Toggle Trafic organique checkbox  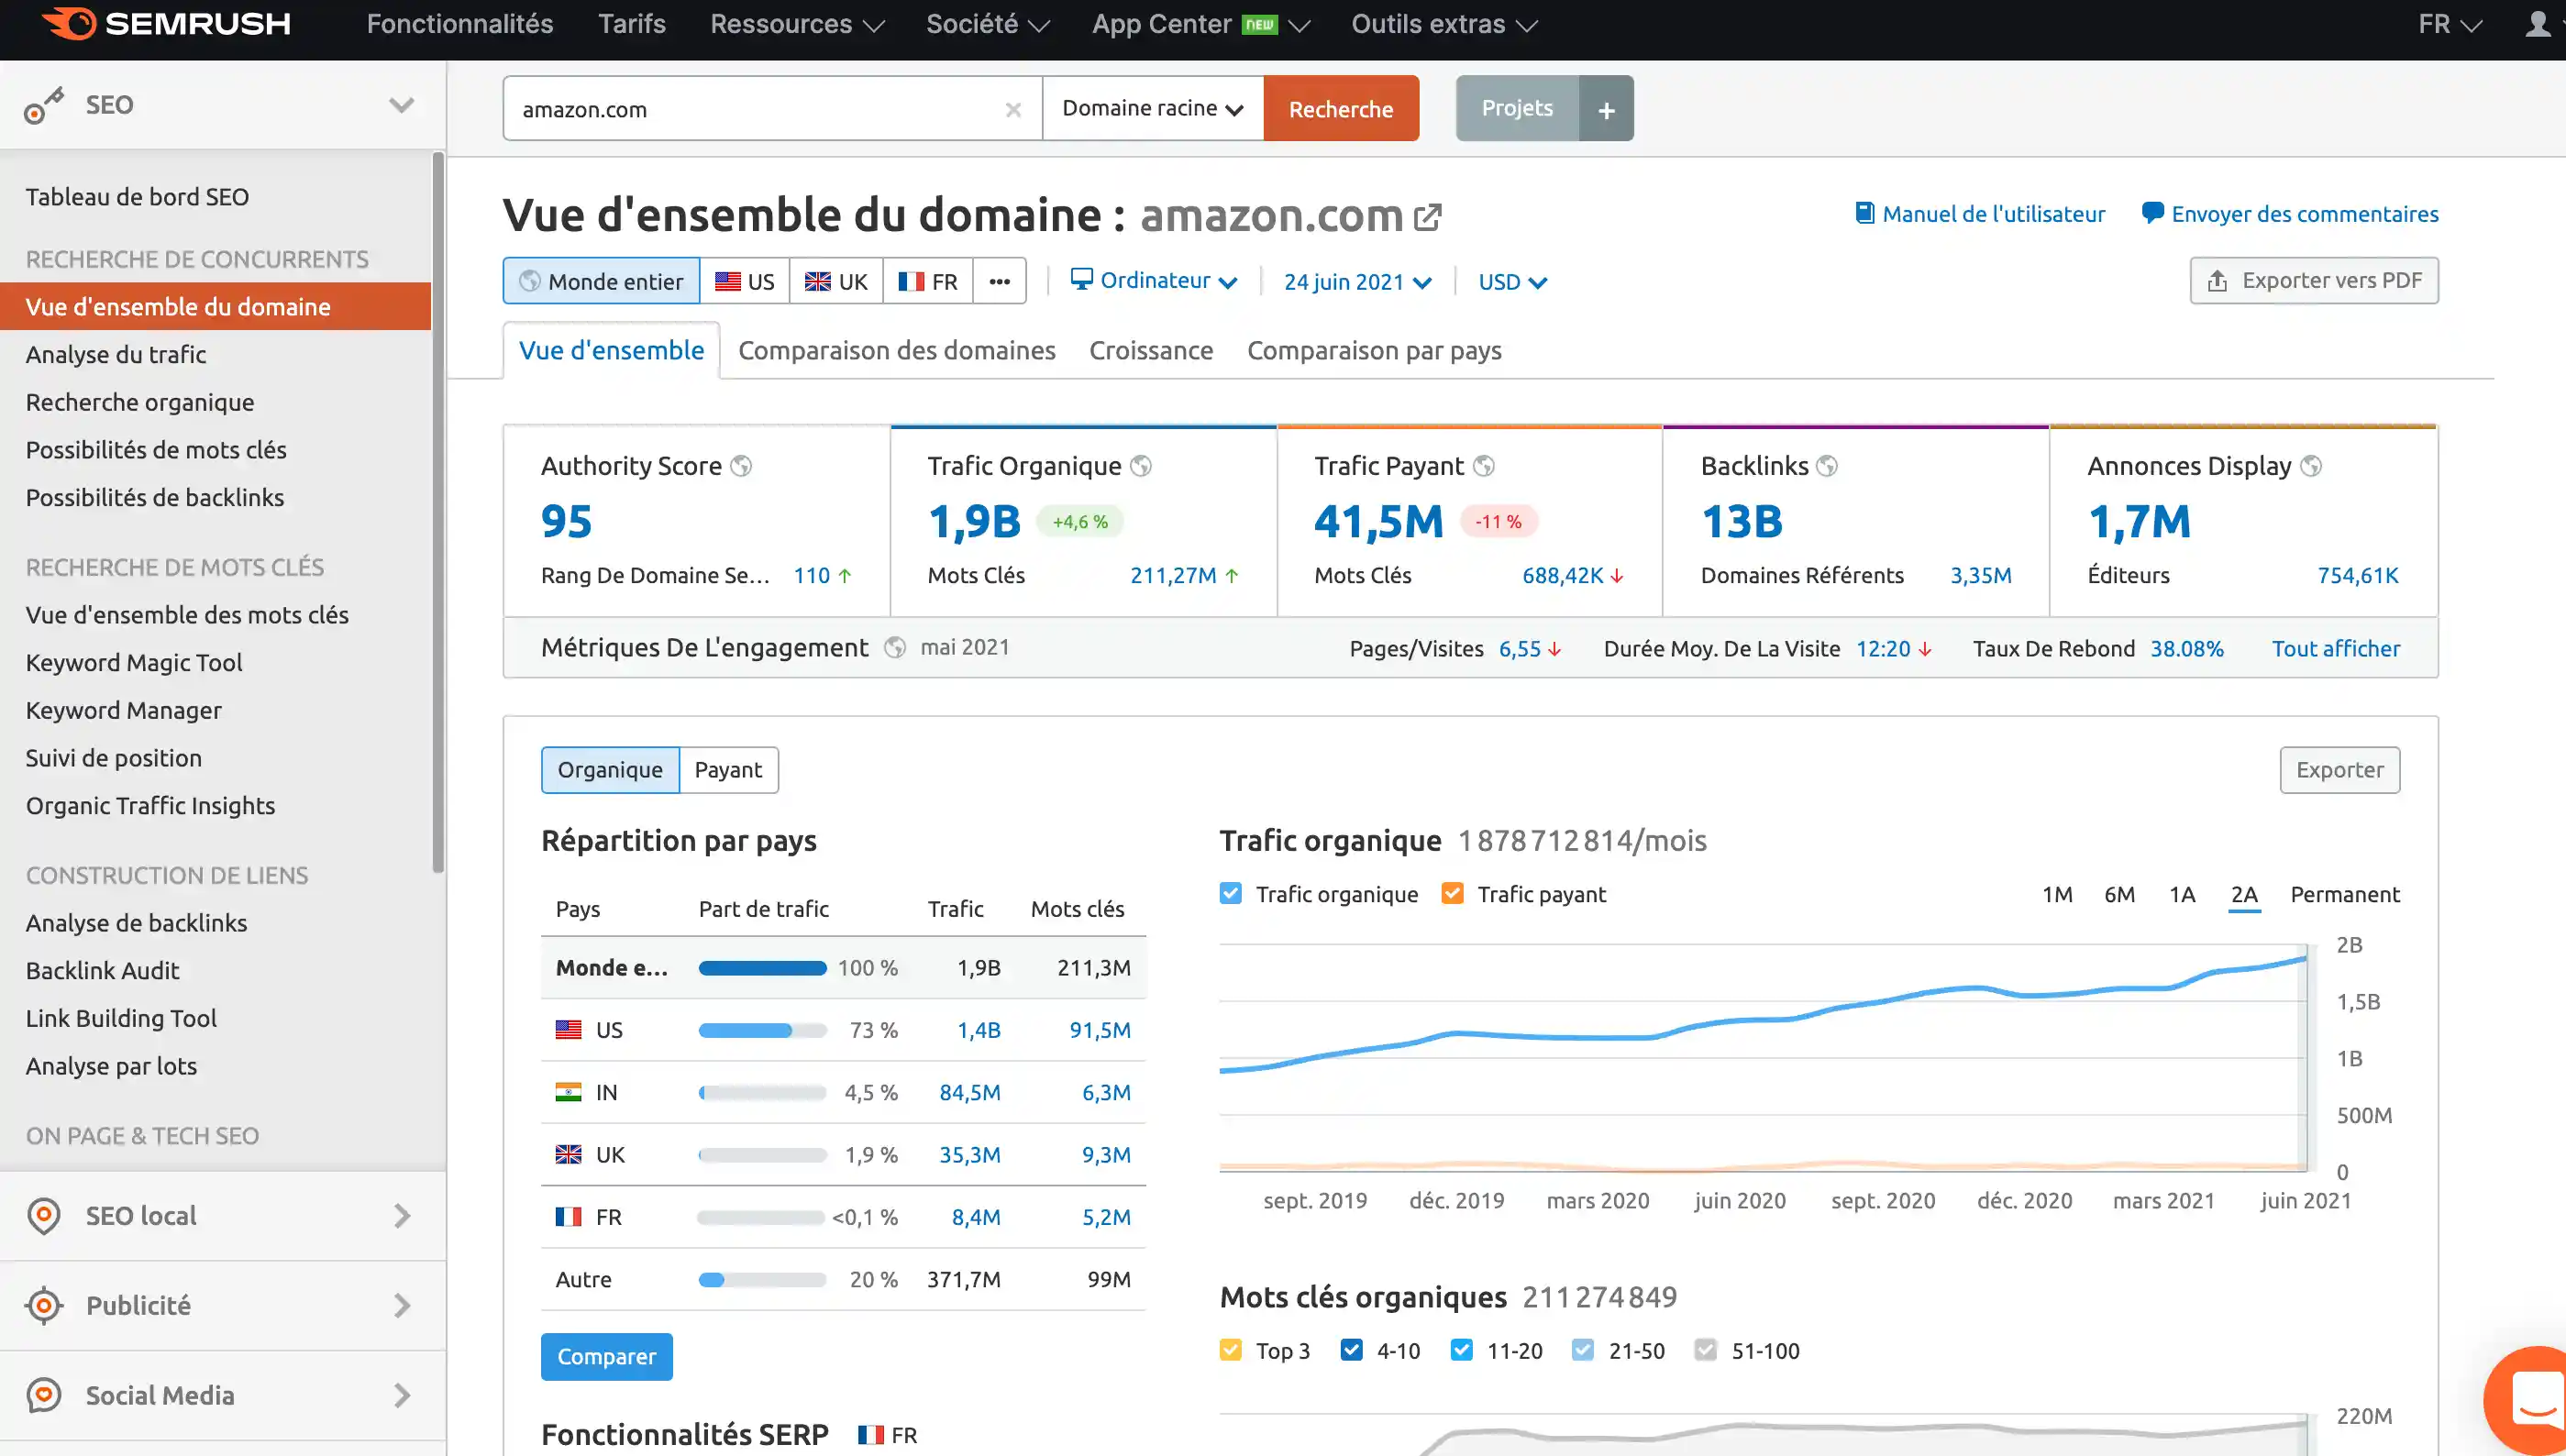[x=1231, y=893]
